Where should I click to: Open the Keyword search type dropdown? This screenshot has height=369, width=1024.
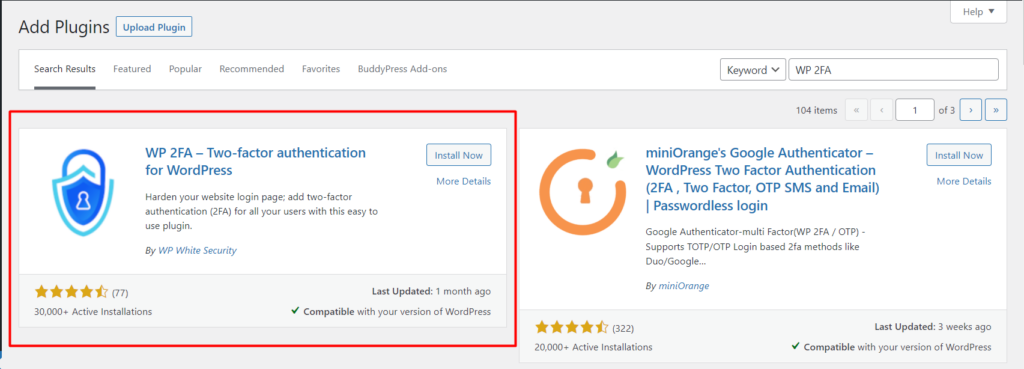pos(753,70)
